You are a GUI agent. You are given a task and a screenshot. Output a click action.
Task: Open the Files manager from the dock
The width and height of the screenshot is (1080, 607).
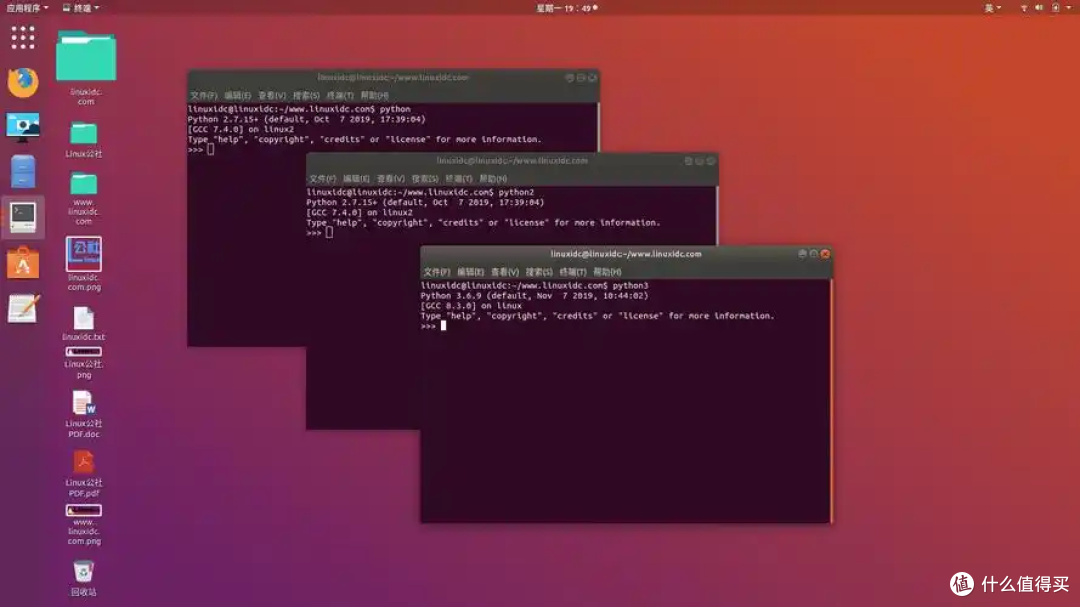point(23,172)
